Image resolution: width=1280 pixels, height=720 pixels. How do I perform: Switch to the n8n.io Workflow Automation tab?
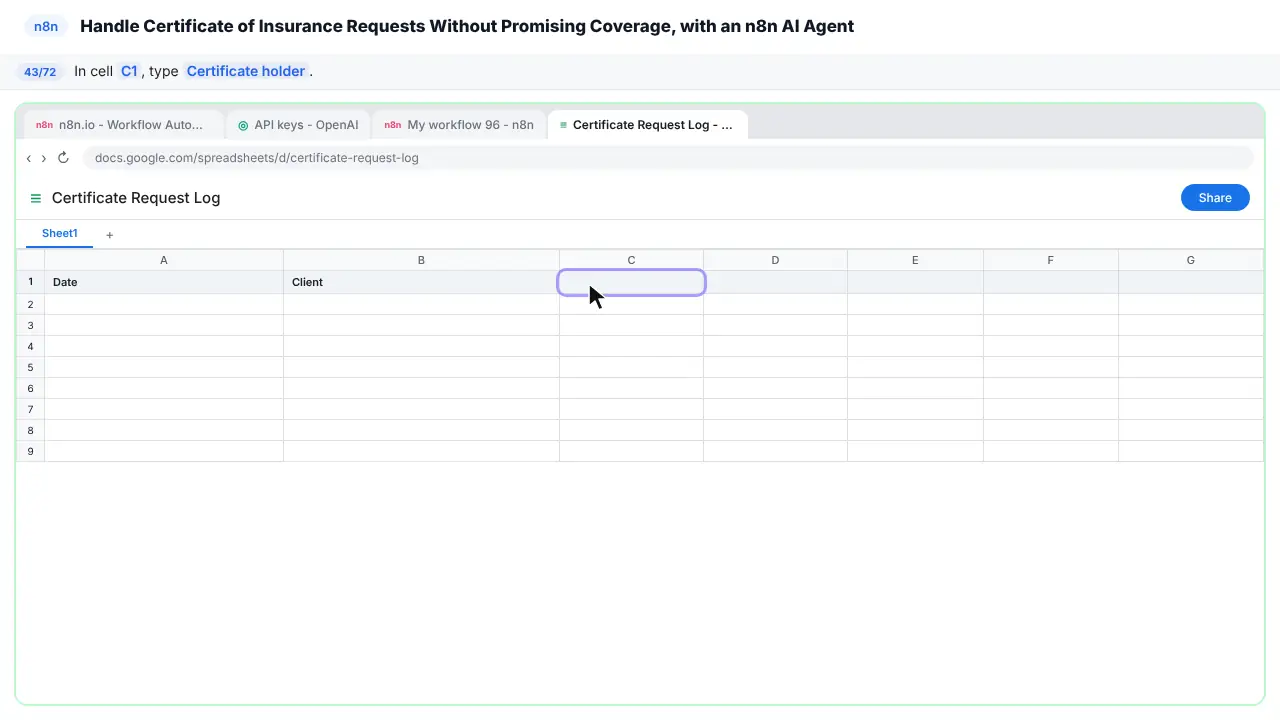[x=123, y=125]
